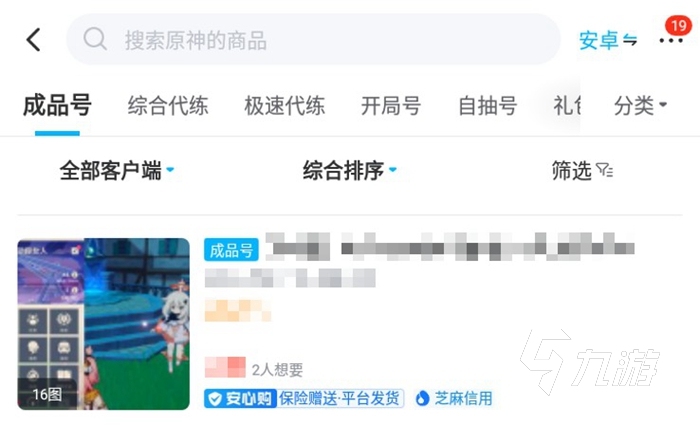Open the listing thumbnail with 16图
700x426 pixels.
[x=103, y=324]
